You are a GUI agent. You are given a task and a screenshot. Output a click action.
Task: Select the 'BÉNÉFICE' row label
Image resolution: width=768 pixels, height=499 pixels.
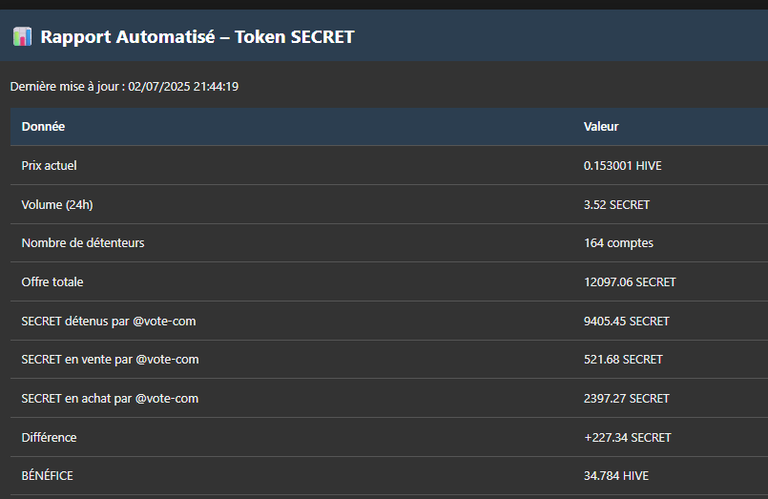[x=47, y=475]
